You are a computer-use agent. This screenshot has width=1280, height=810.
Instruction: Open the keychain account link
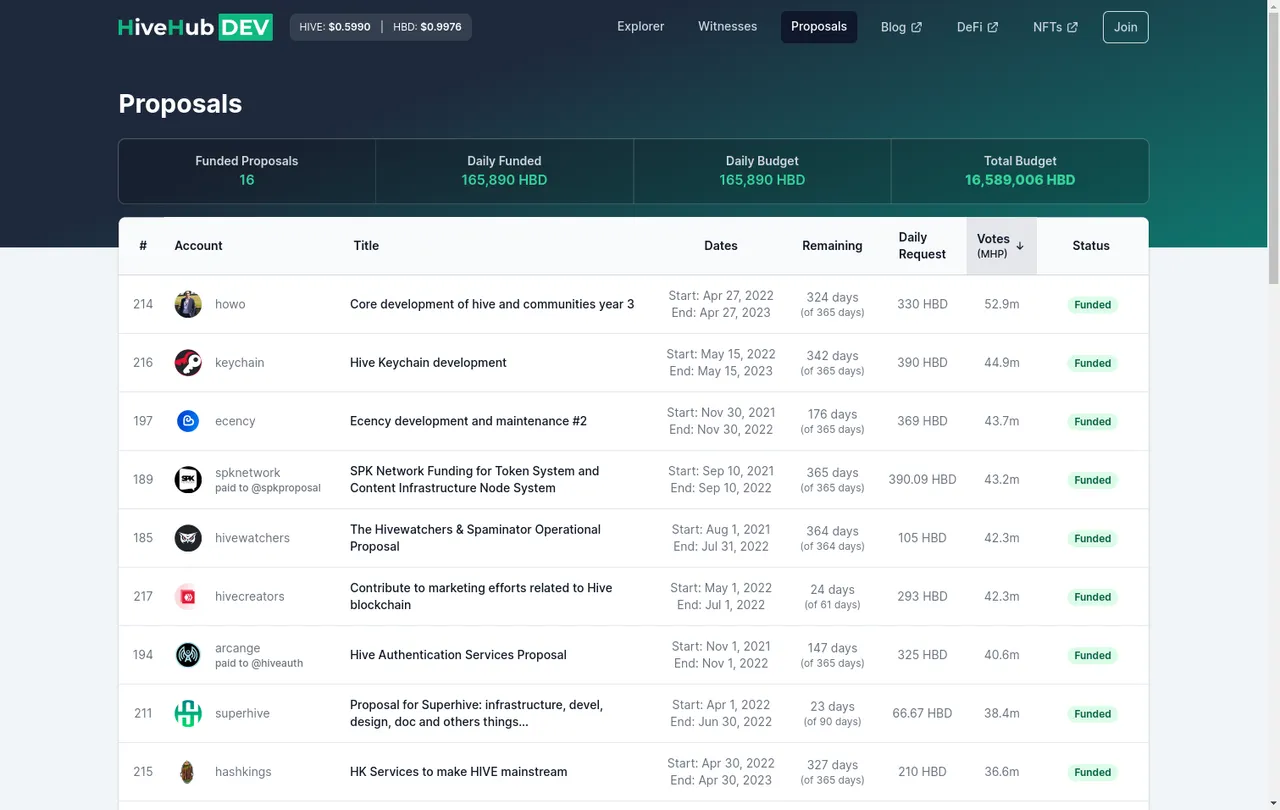[240, 363]
